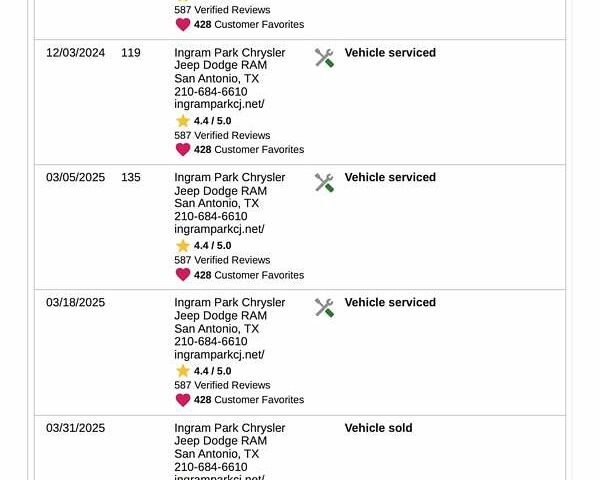The image size is (600, 480).
Task: Click the star rating icon in 03/18/2025 entry
Action: pos(183,371)
